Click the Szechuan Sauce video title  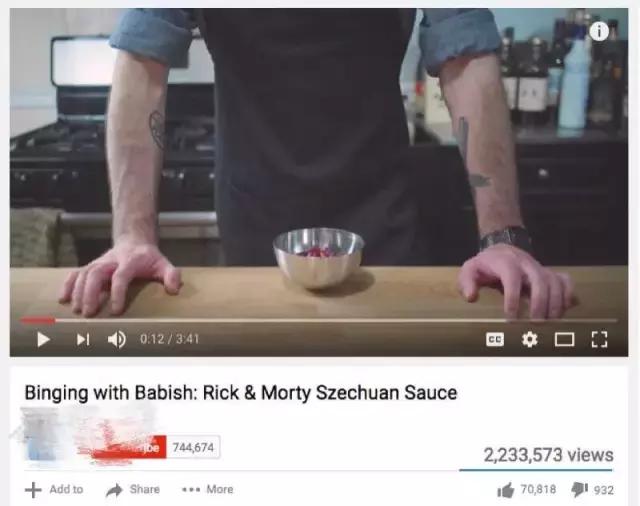(241, 393)
